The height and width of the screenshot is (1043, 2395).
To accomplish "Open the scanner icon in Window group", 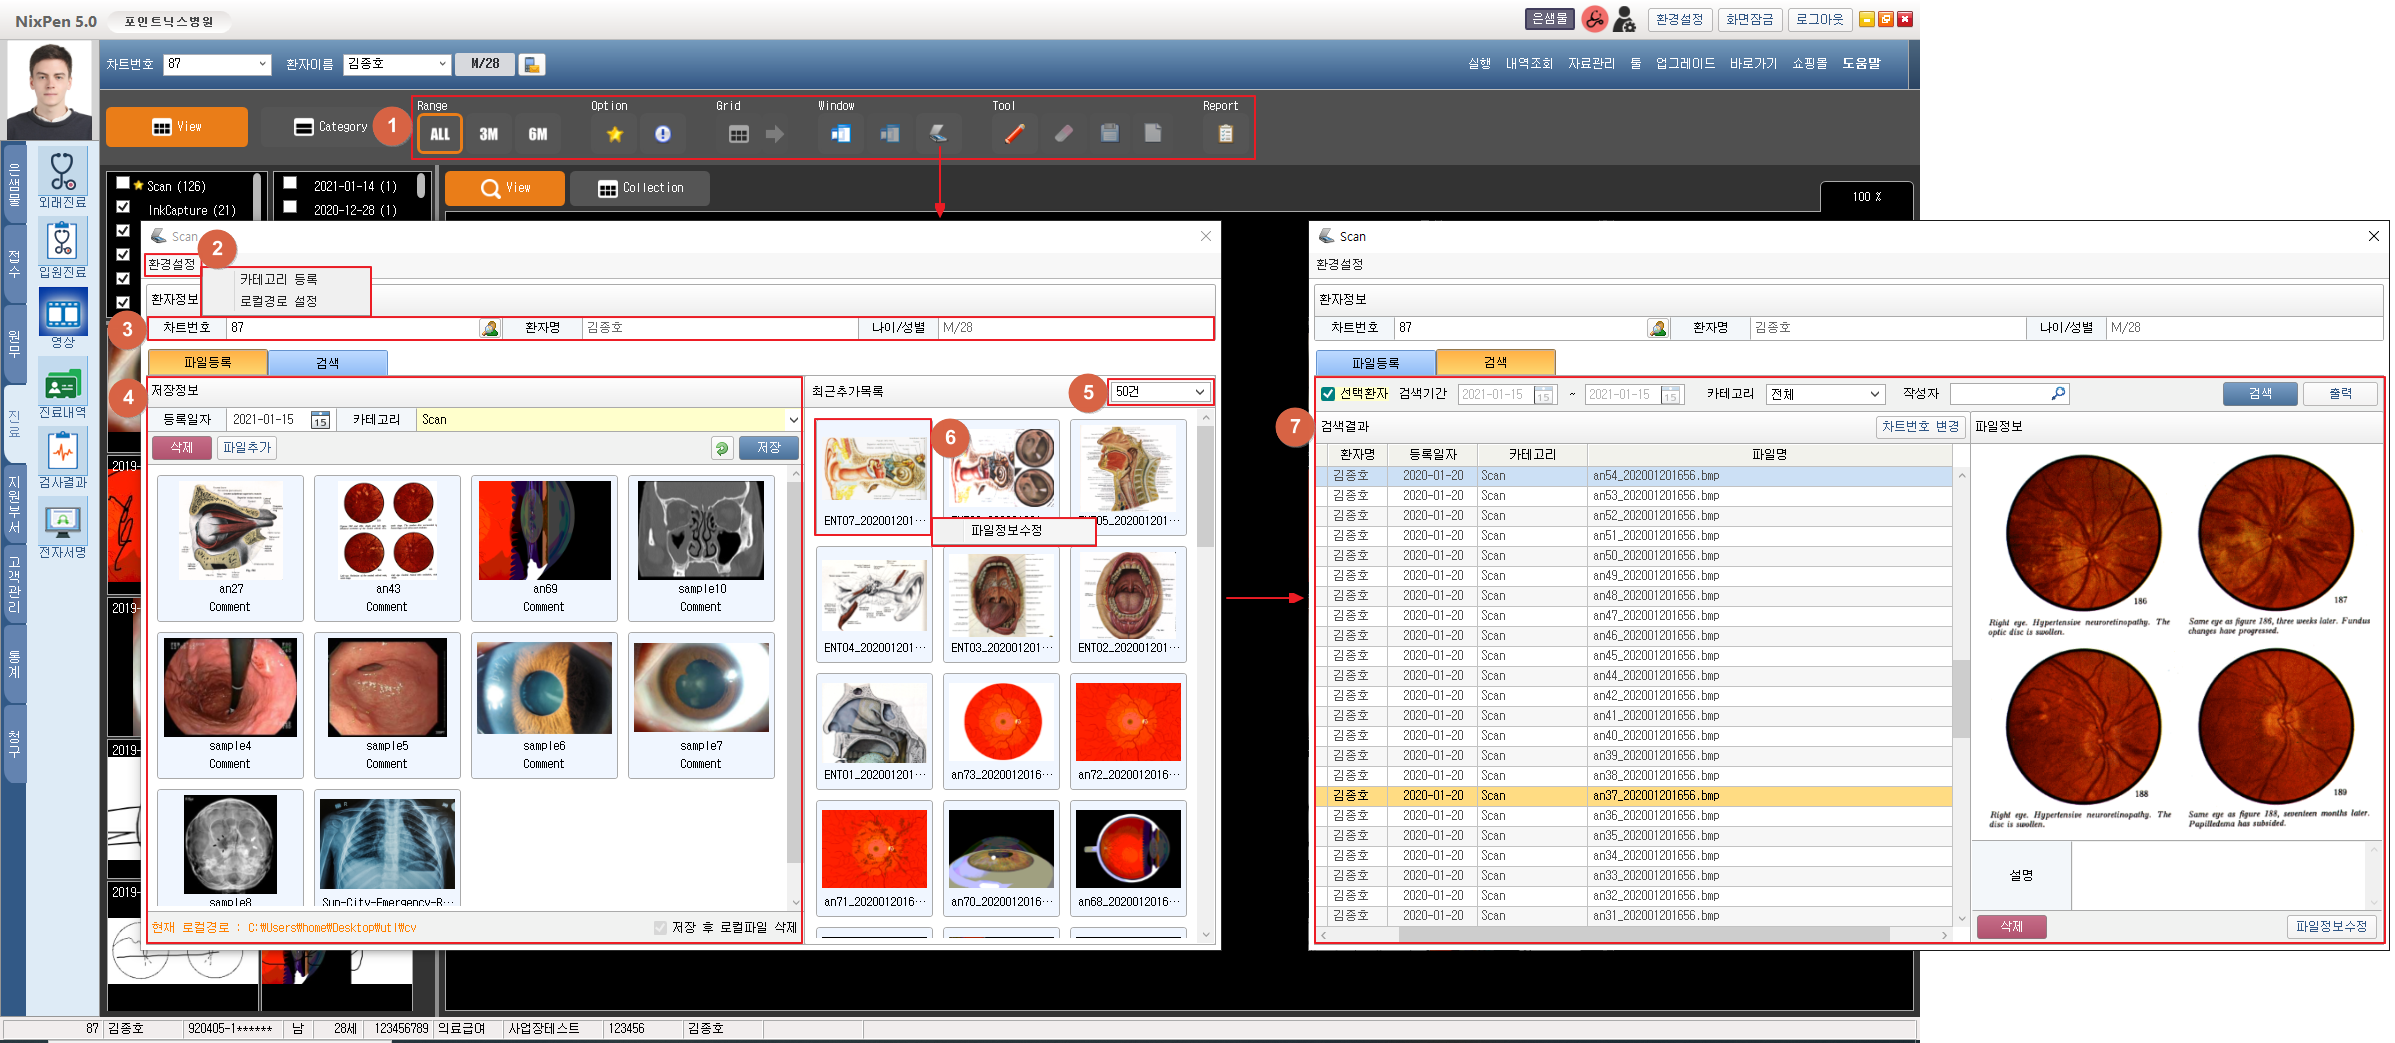I will [938, 134].
